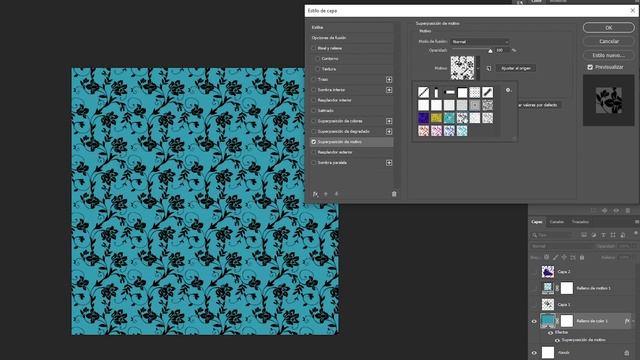Click the Ajustar al origen button
Viewport: 640px width, 360px height.
pyautogui.click(x=516, y=68)
